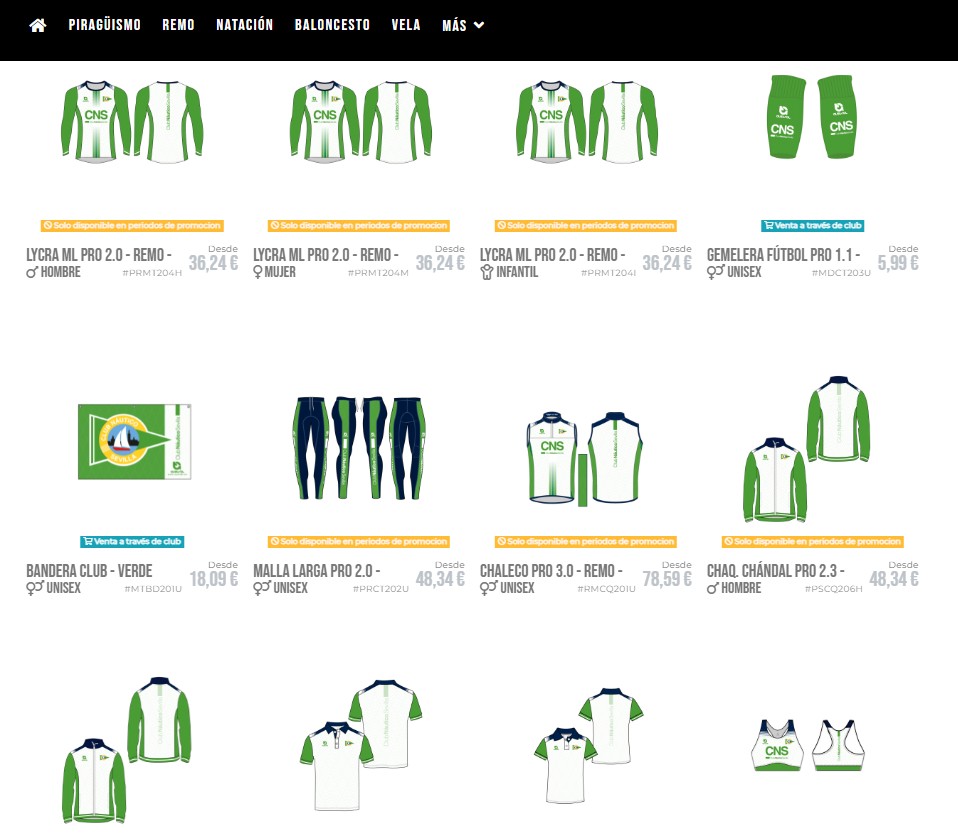Click the Lycra ML Pro 2.0 Infantil title
Image resolution: width=958 pixels, height=834 pixels.
pyautogui.click(x=552, y=263)
